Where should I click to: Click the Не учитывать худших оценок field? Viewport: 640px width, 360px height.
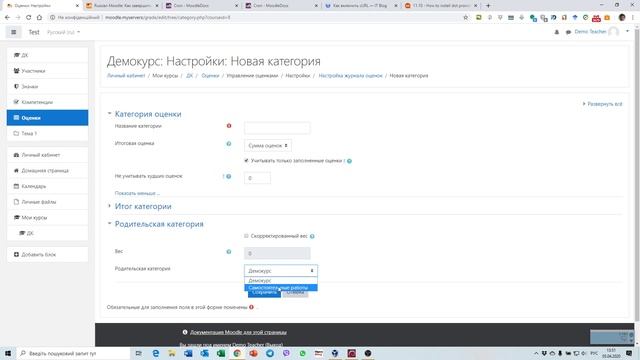[257, 178]
